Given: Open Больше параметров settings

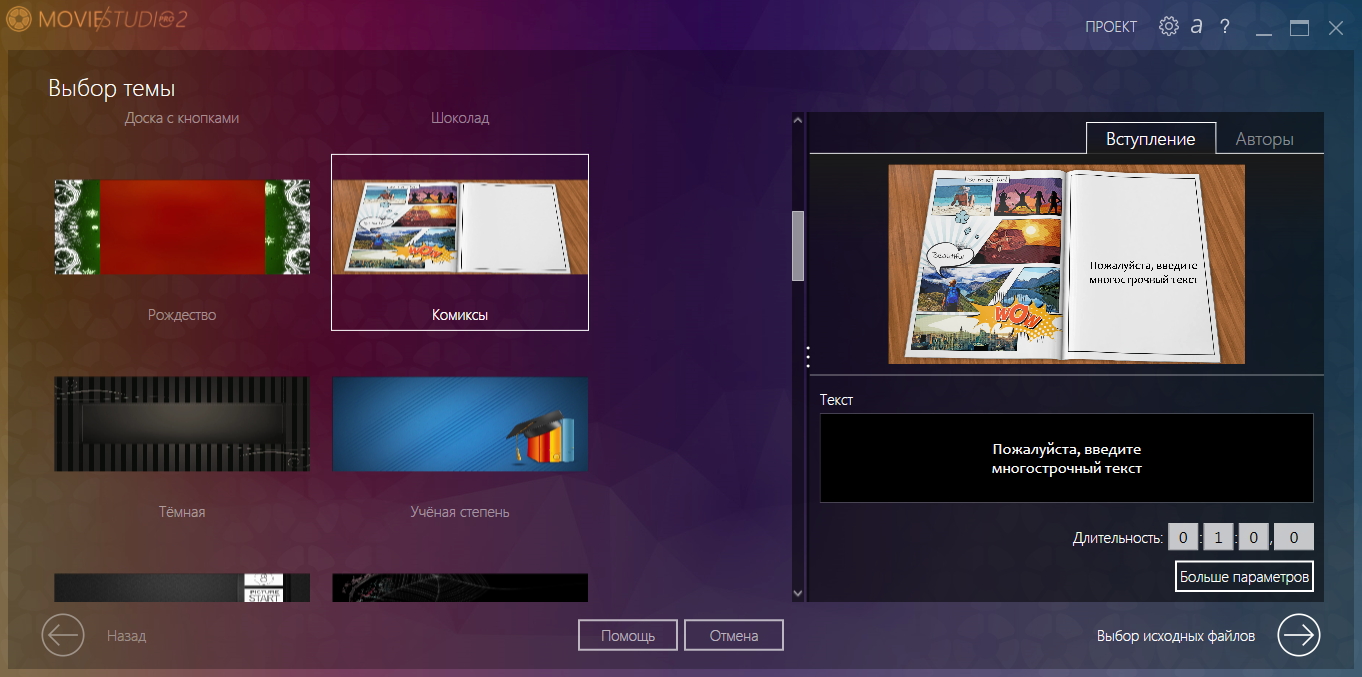Looking at the screenshot, I should point(1244,577).
